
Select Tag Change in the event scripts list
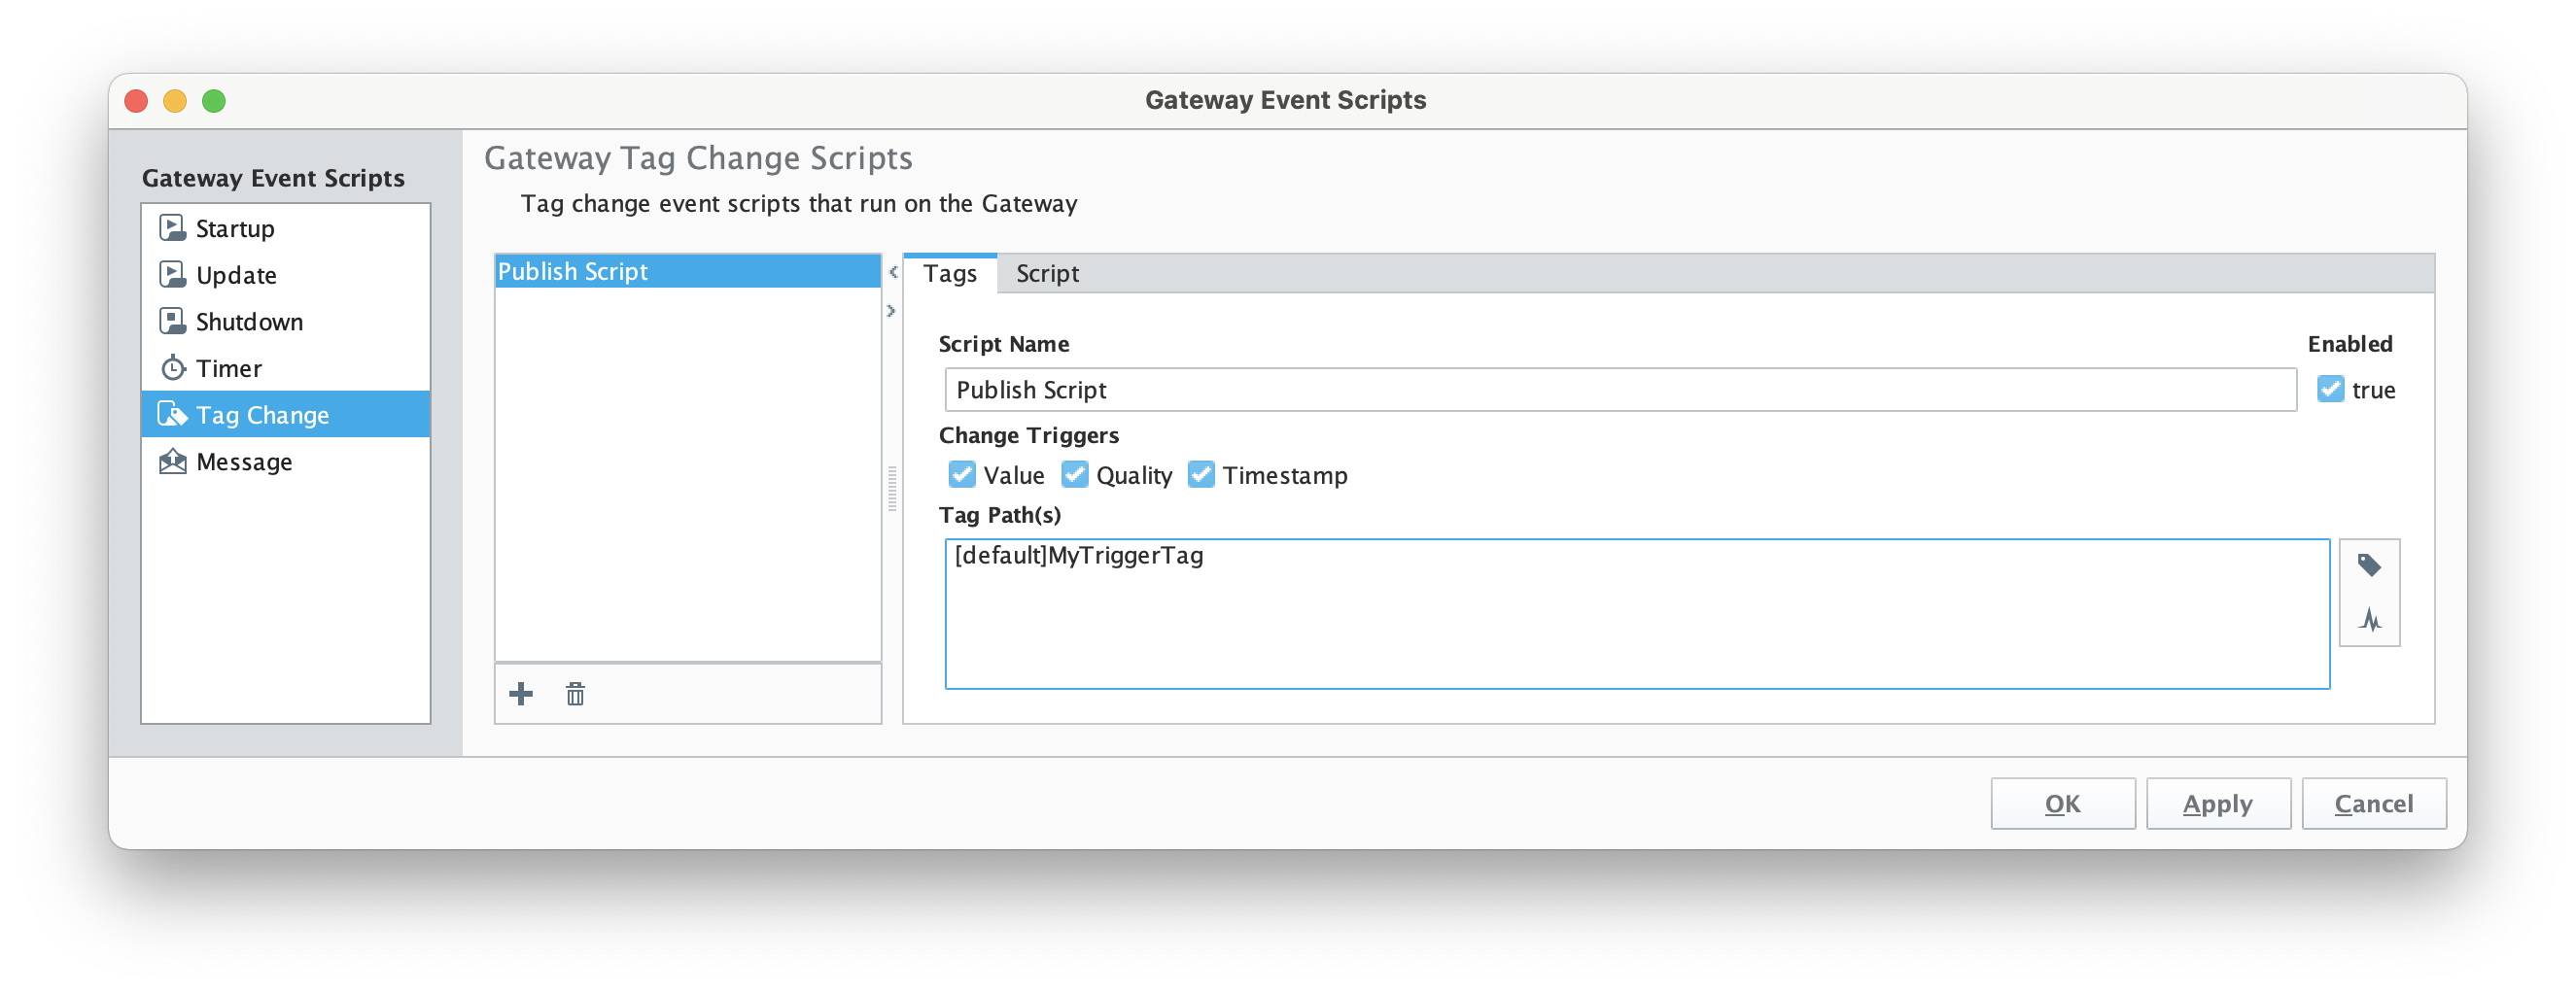coord(286,414)
